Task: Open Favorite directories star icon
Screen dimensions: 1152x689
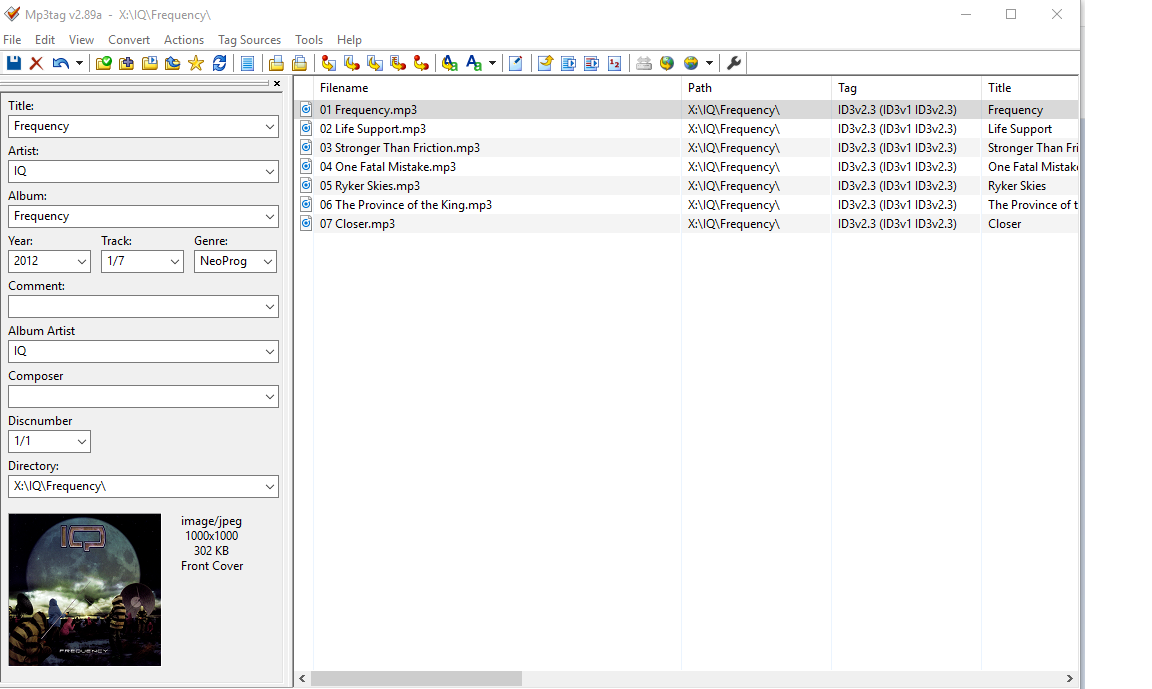Action: [x=196, y=63]
